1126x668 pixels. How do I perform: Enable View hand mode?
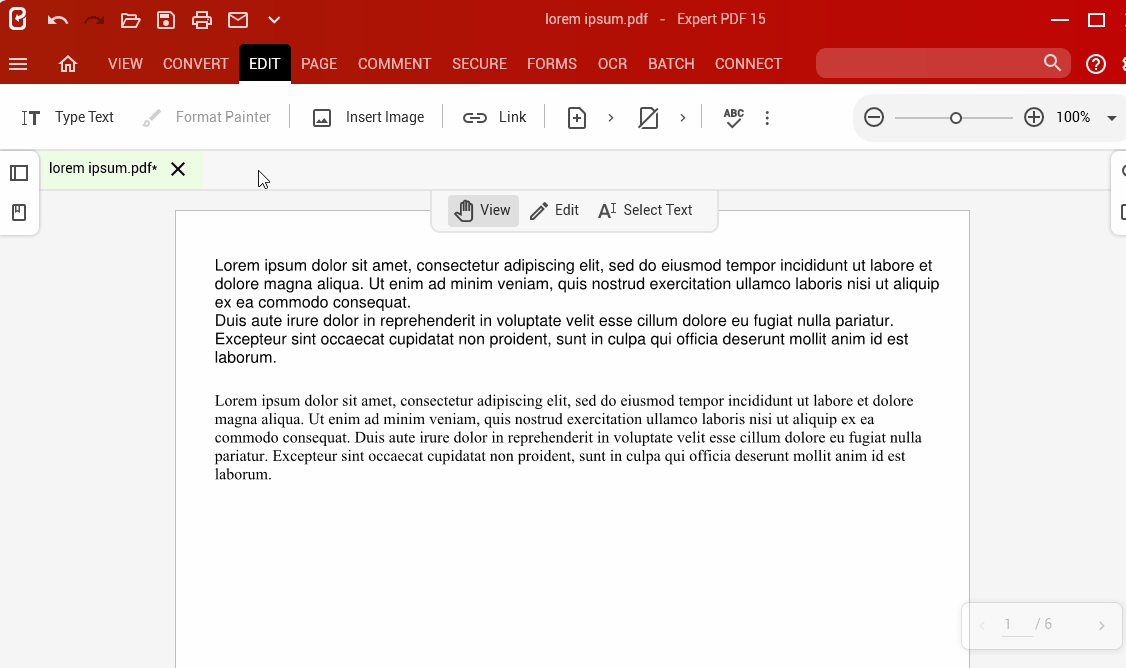click(x=483, y=210)
